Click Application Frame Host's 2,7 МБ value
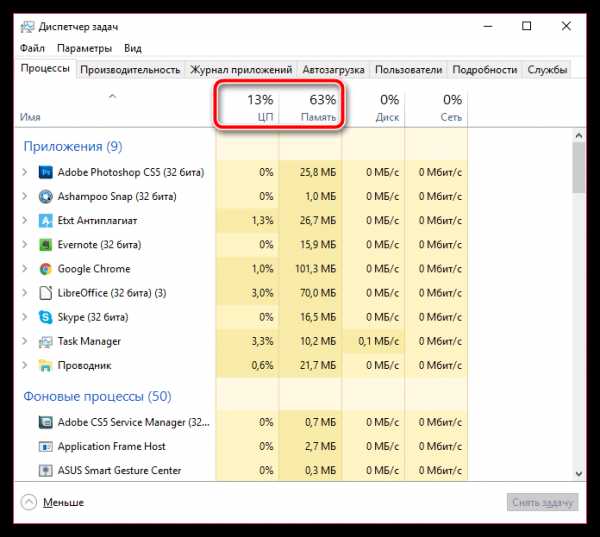The width and height of the screenshot is (600, 537). pyautogui.click(x=320, y=447)
